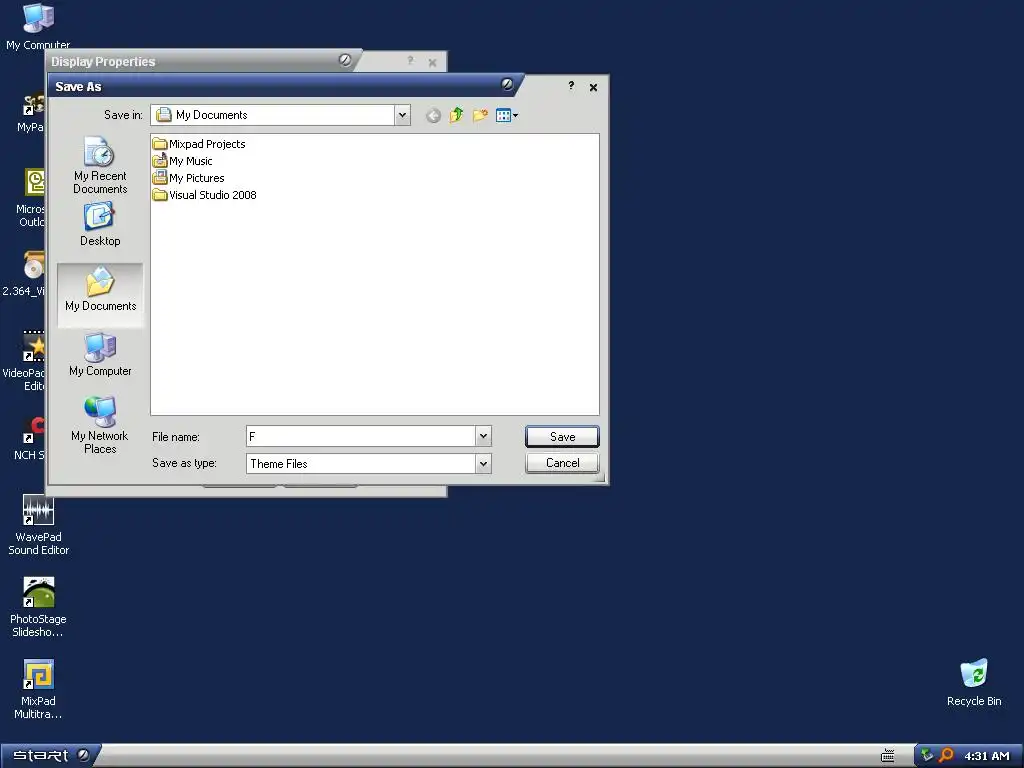Screen dimensions: 1024x768
Task: Open the Start menu
Action: pos(50,755)
